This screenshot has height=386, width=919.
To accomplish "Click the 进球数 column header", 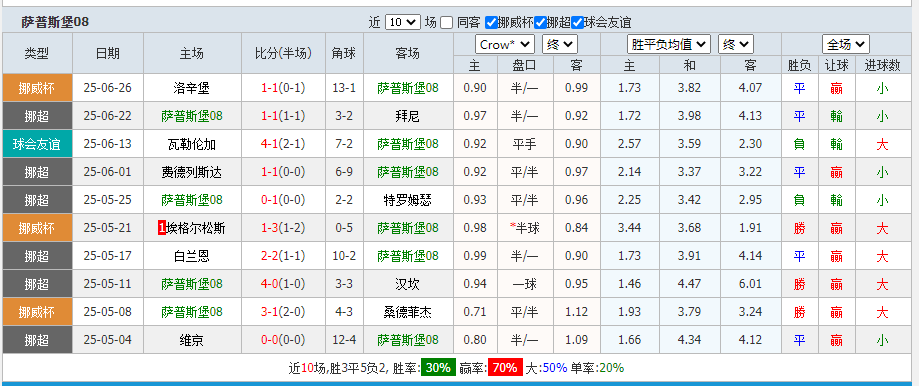I will click(x=882, y=66).
